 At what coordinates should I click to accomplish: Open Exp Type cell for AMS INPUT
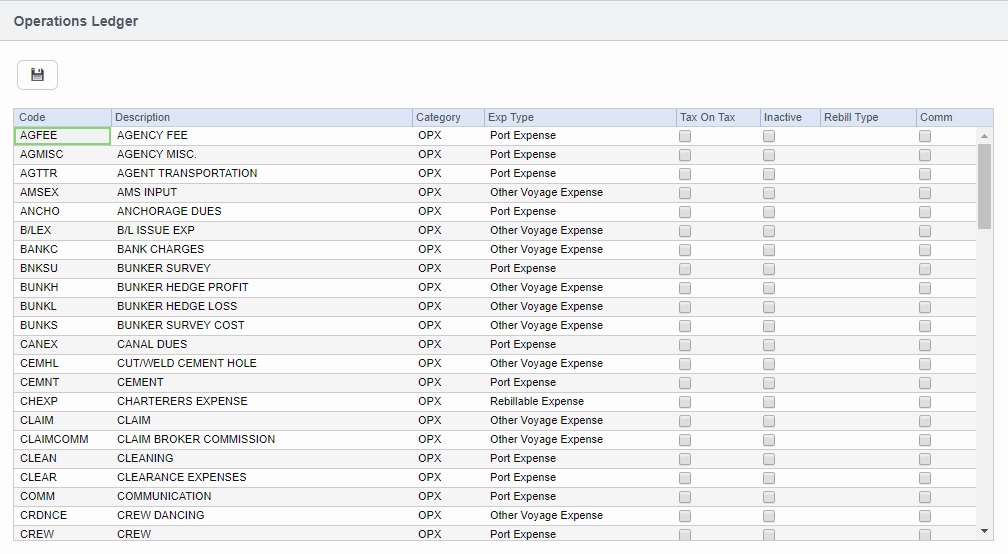[x=579, y=193]
